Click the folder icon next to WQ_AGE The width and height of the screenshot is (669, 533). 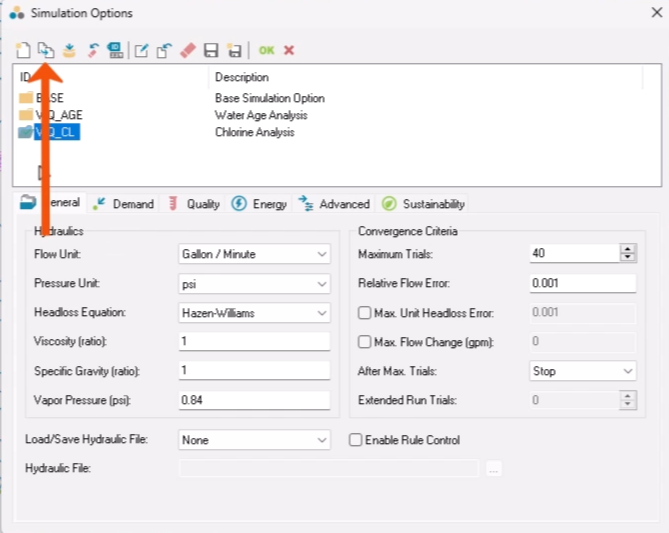[26, 115]
